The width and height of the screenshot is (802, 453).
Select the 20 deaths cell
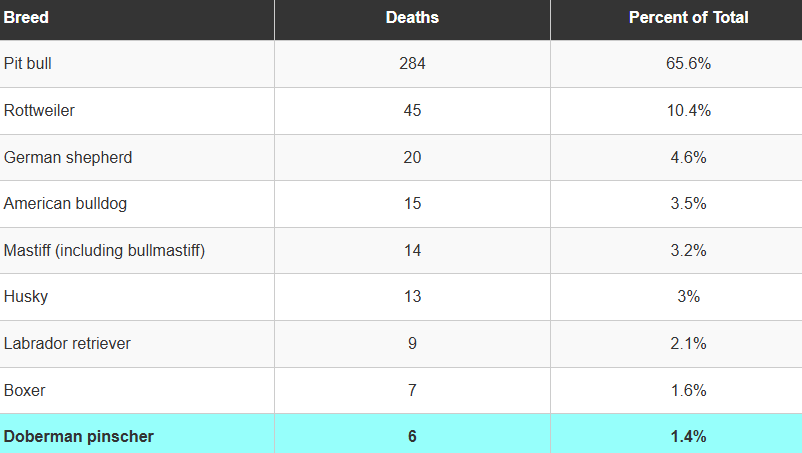coord(412,158)
